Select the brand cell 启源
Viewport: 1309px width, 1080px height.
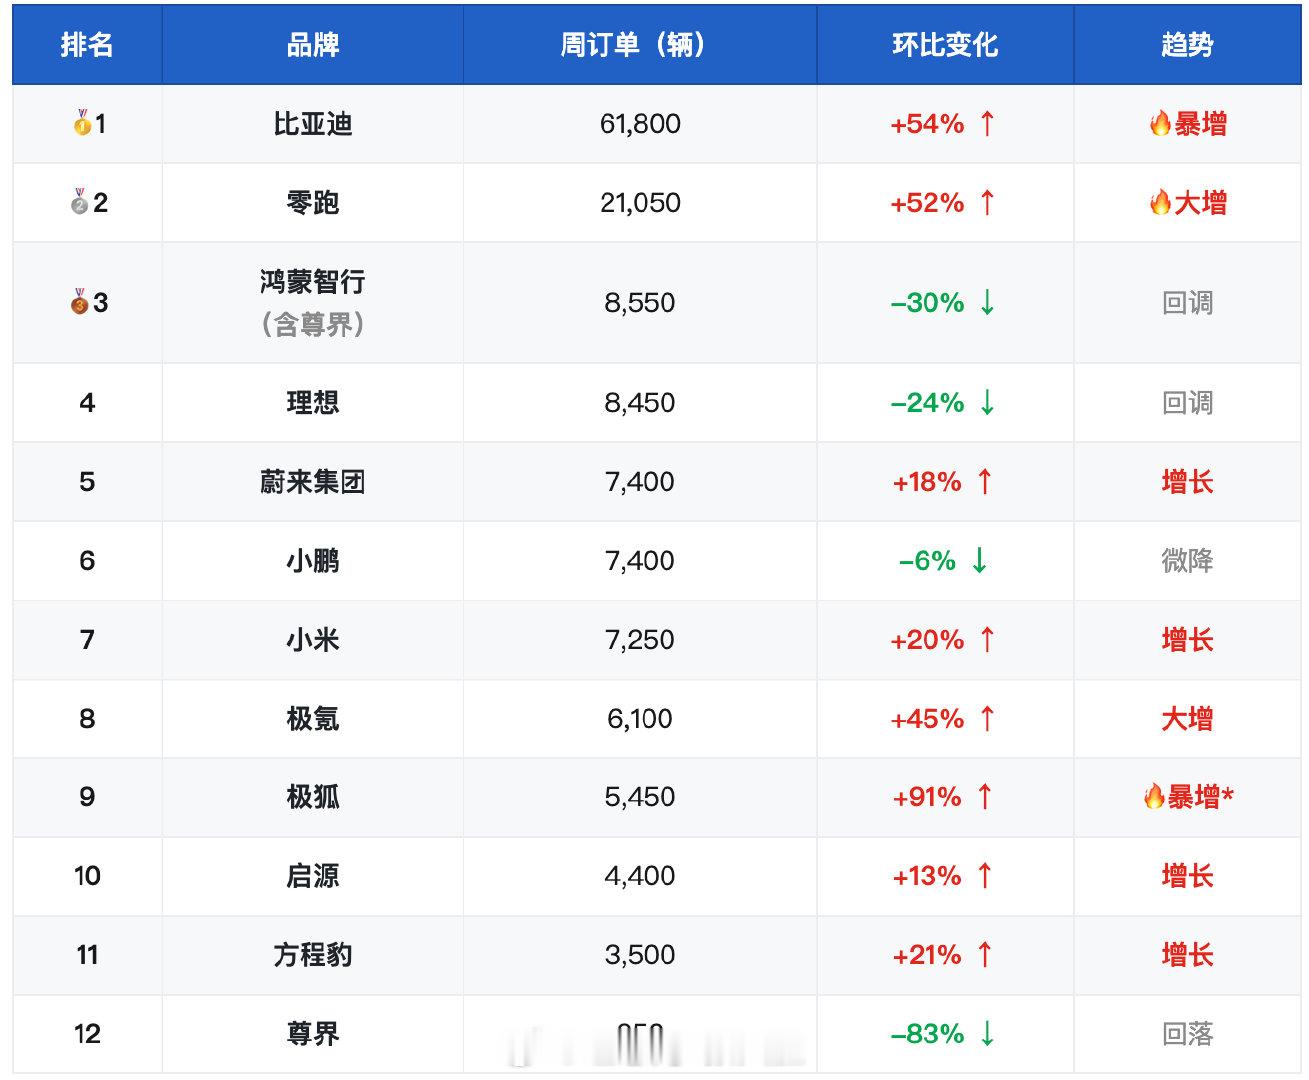313,875
